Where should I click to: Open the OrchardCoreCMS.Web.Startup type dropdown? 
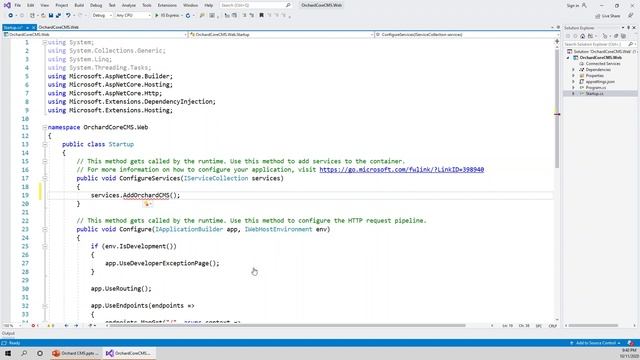tap(281, 35)
